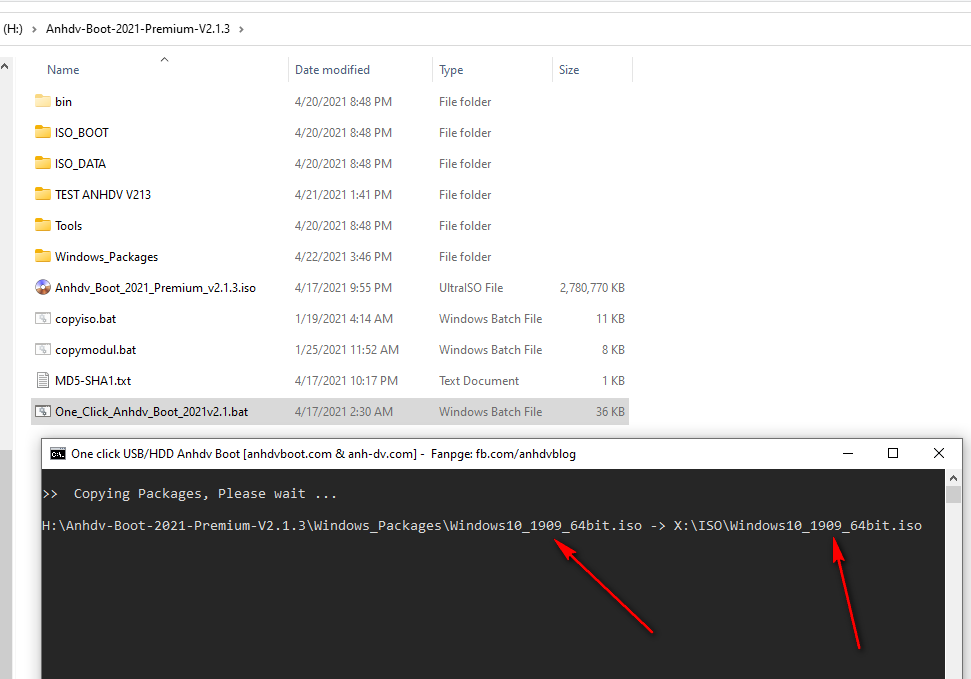This screenshot has width=971, height=679.
Task: Select file name MD5-SHA1.txt
Action: pos(93,380)
